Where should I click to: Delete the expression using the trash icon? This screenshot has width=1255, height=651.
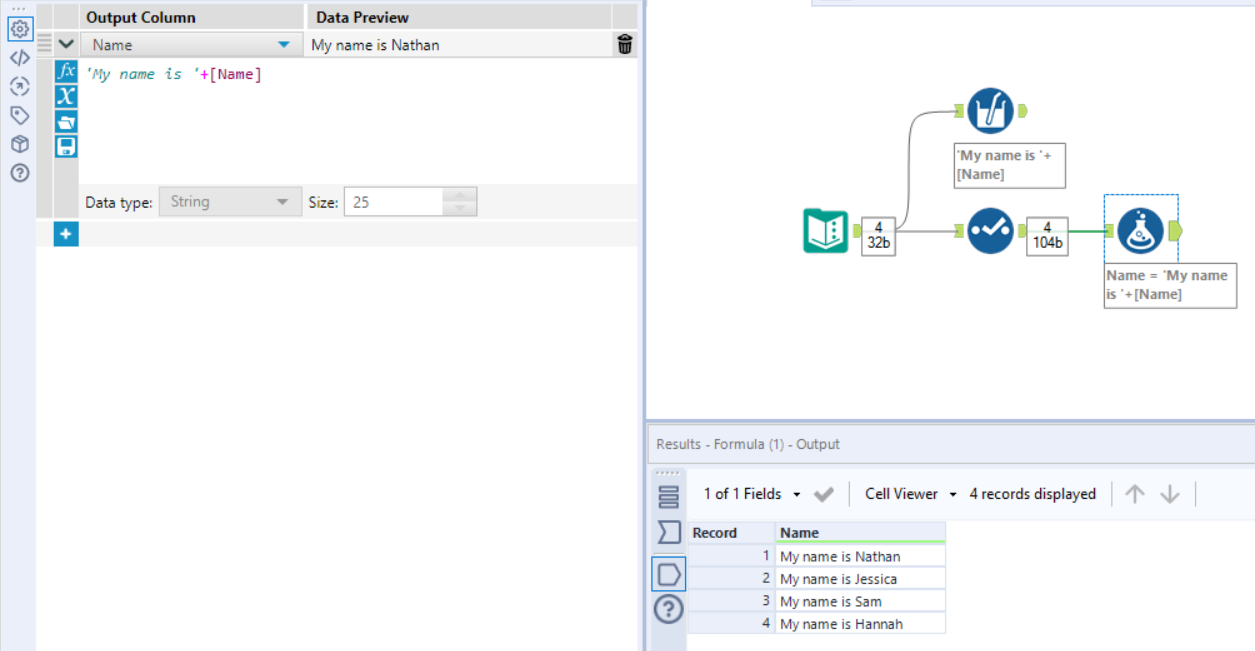624,44
